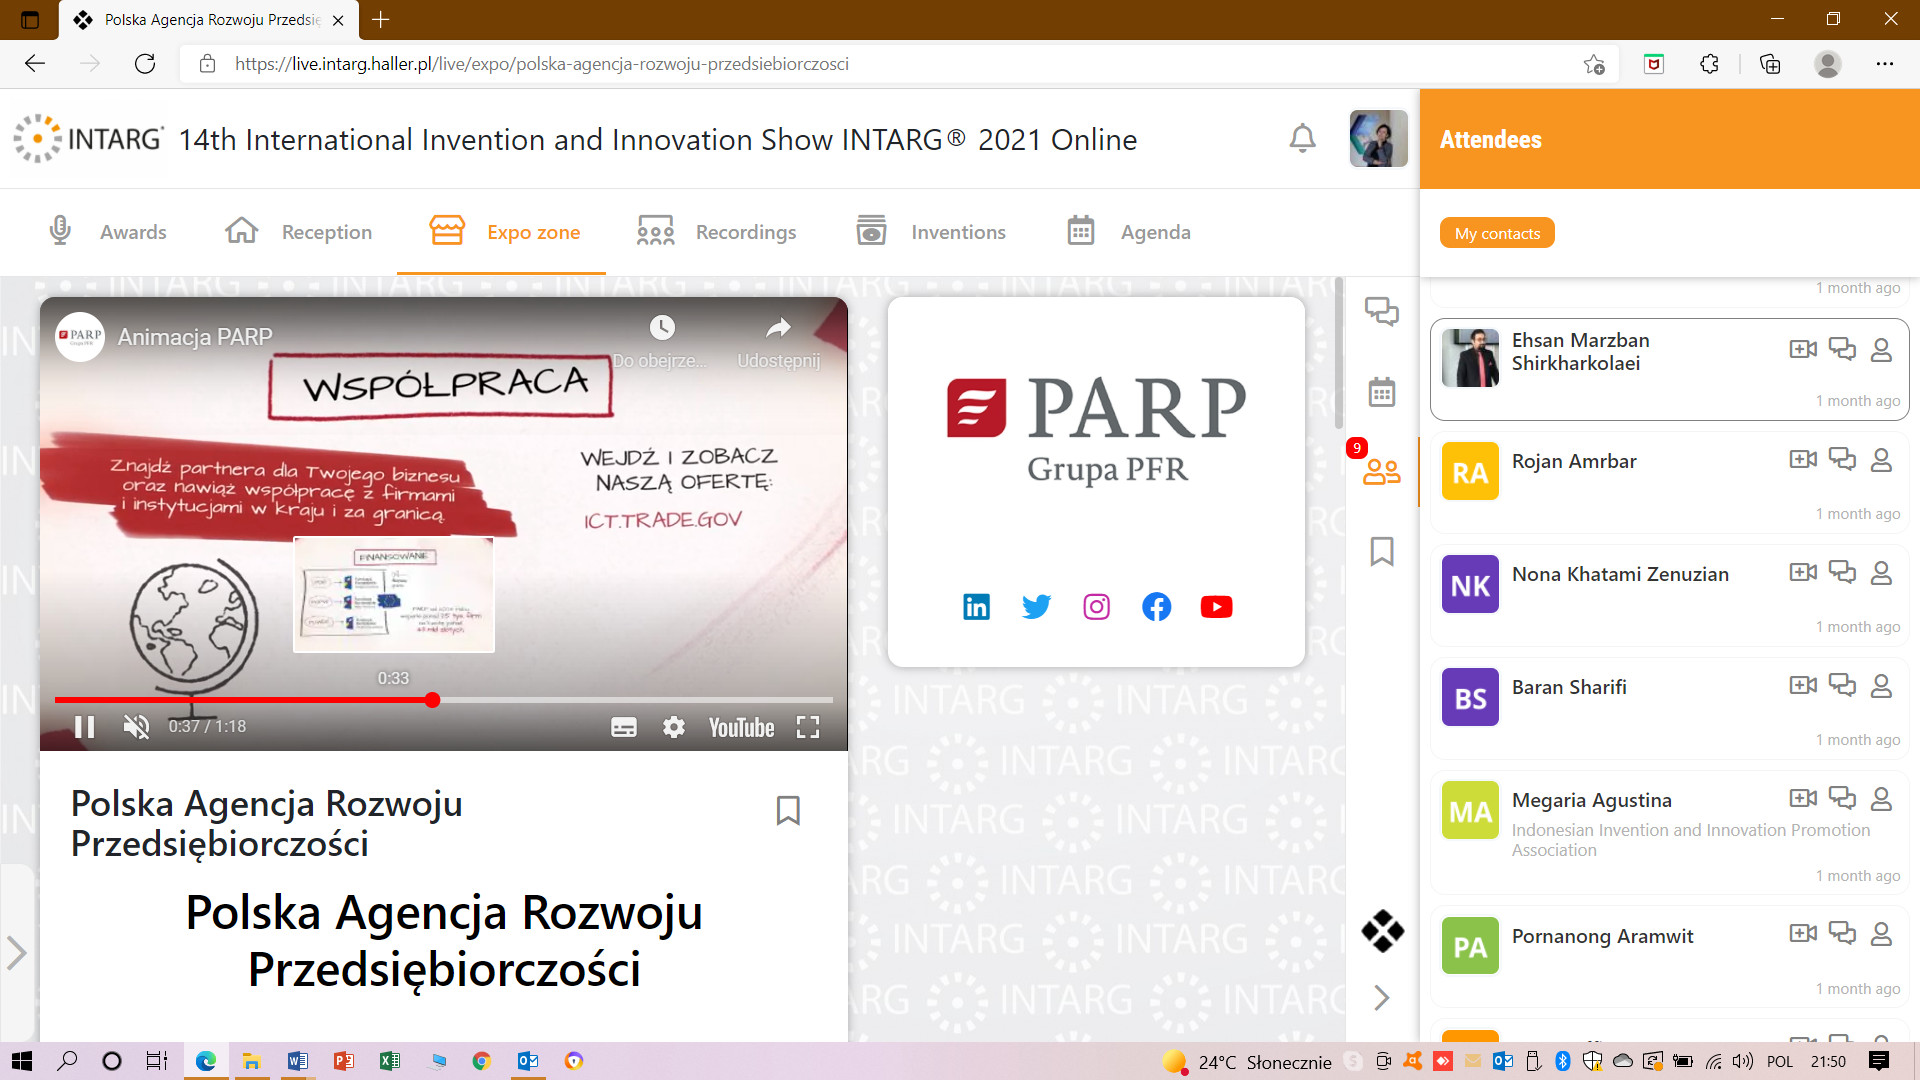Seek on the video progress bar

444,700
